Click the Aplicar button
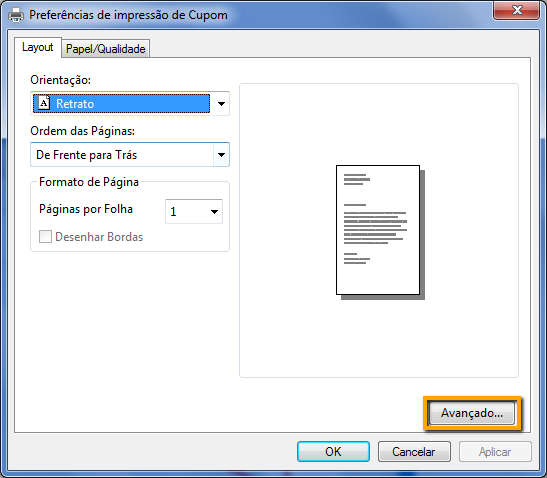This screenshot has width=547, height=478. (x=495, y=451)
